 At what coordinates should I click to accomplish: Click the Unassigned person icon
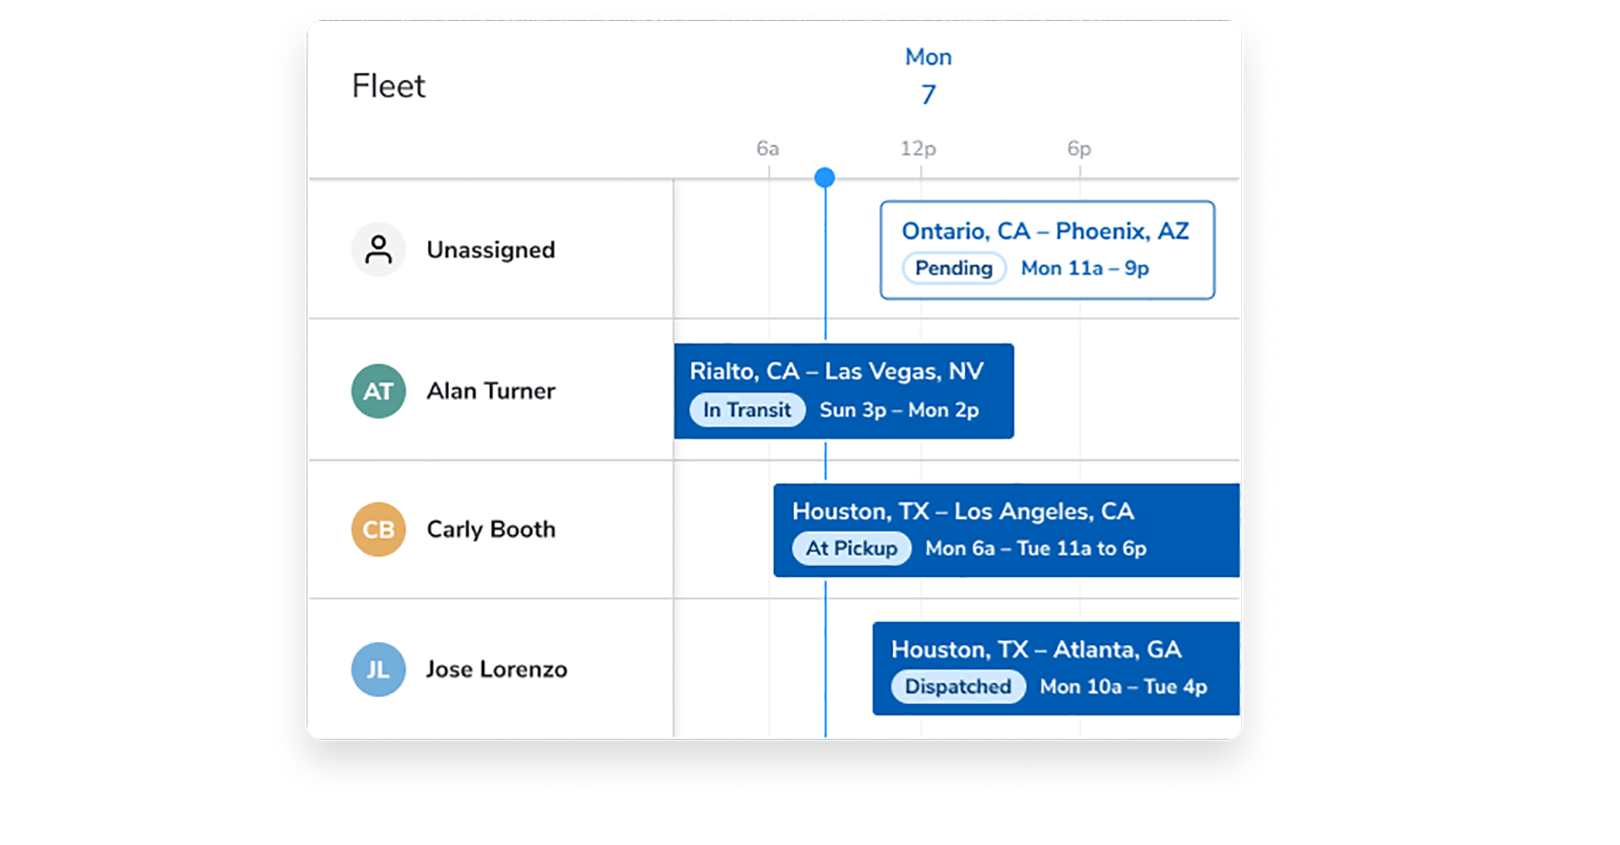tap(378, 249)
